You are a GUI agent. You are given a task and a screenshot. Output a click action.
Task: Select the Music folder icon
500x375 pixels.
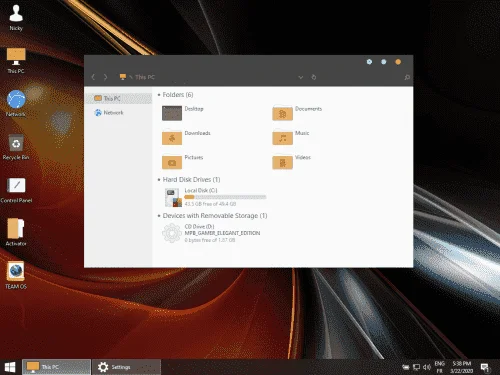[x=282, y=137]
